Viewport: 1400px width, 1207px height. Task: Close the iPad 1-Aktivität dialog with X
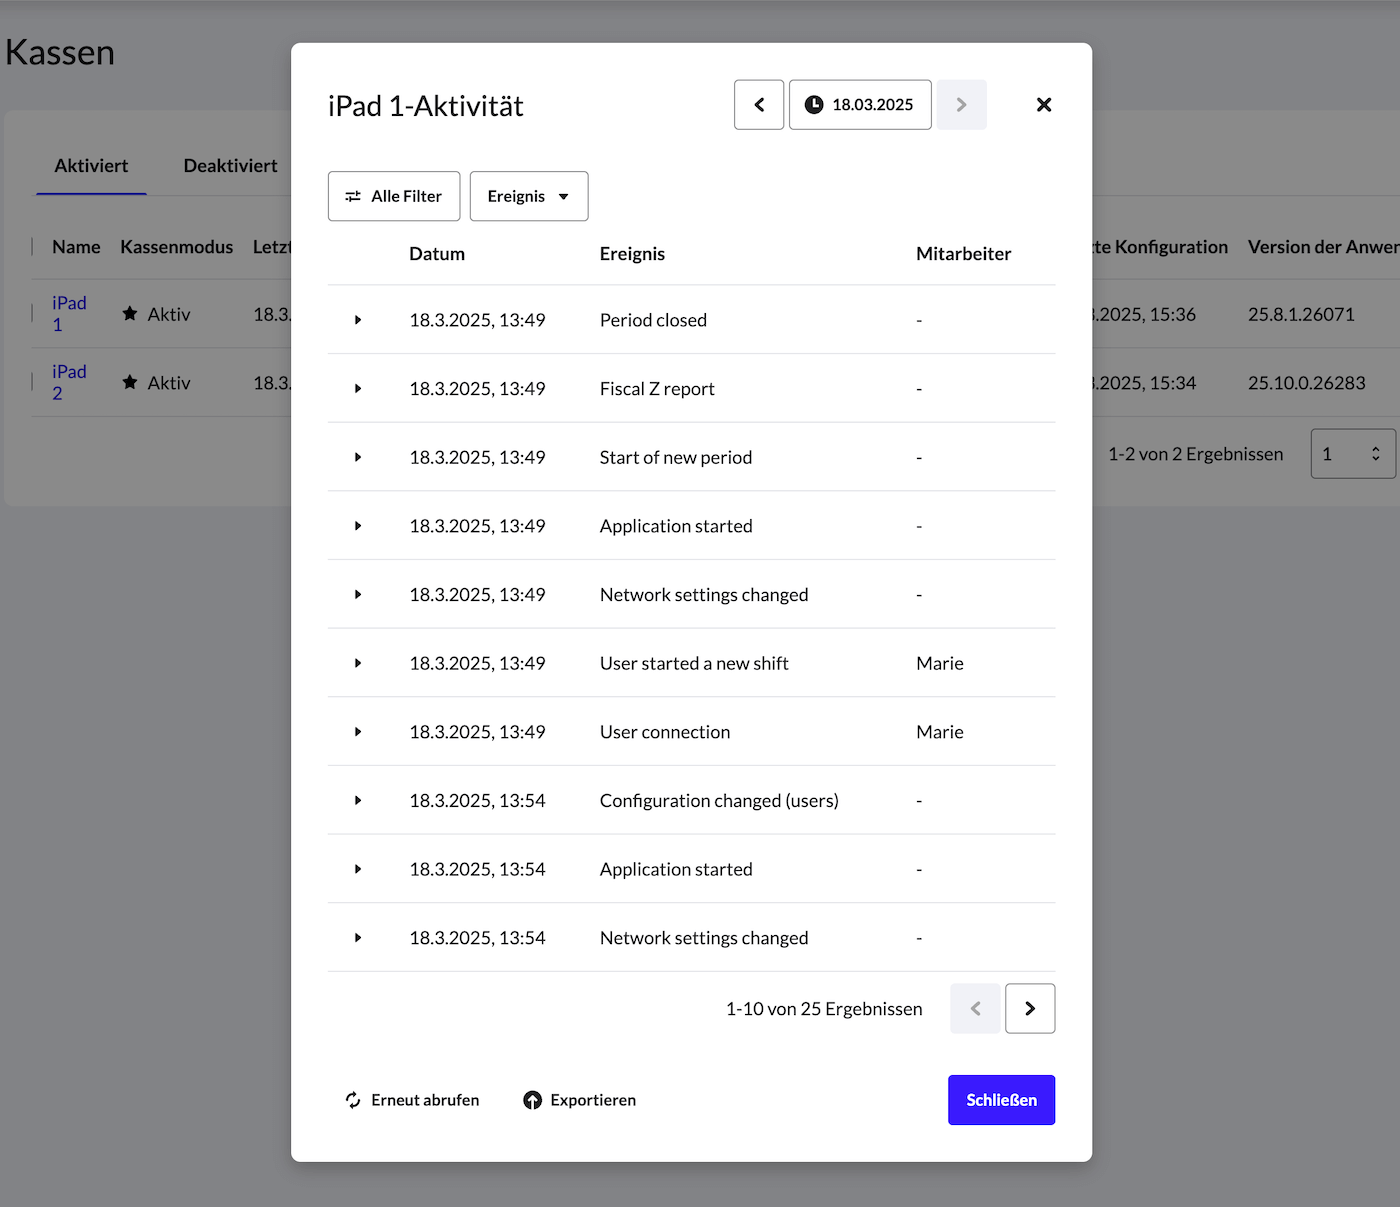[x=1043, y=105]
